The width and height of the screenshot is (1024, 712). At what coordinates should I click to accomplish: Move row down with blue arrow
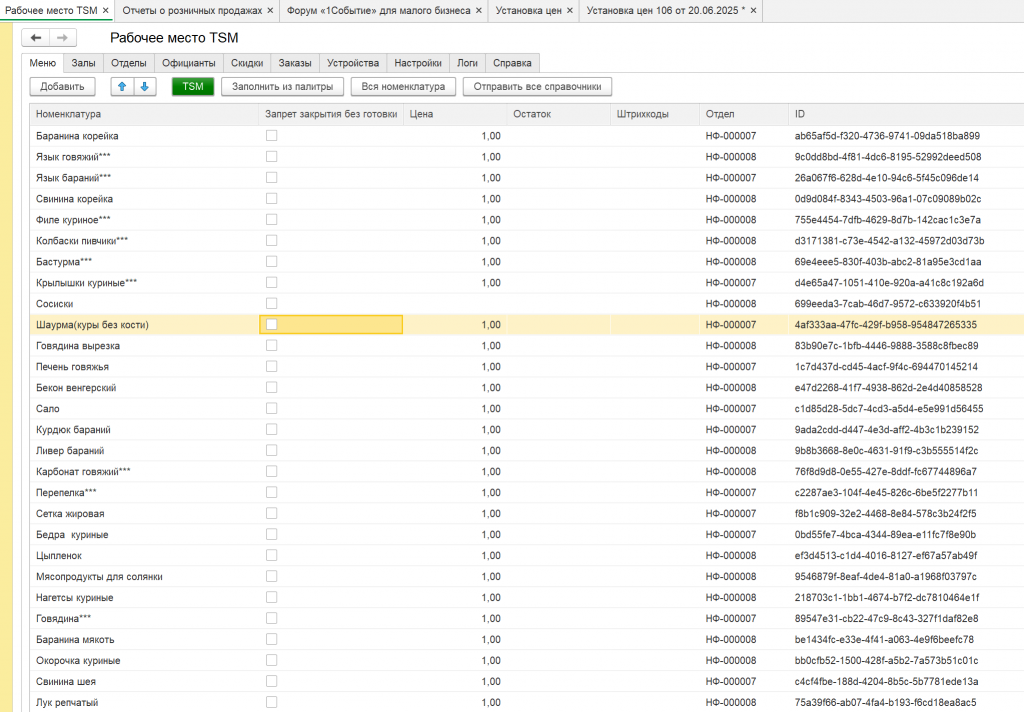coord(145,86)
